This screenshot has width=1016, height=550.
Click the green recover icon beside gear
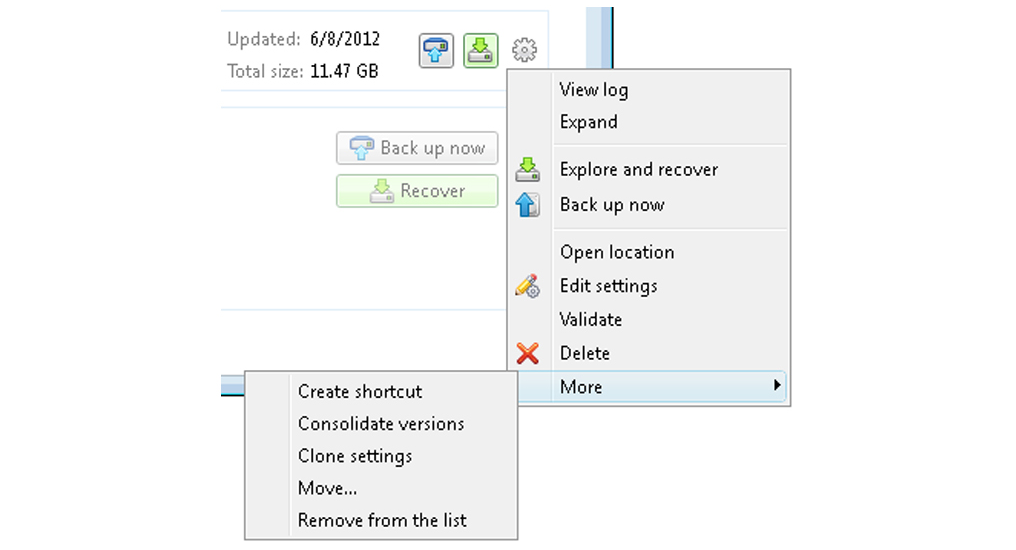pyautogui.click(x=481, y=50)
